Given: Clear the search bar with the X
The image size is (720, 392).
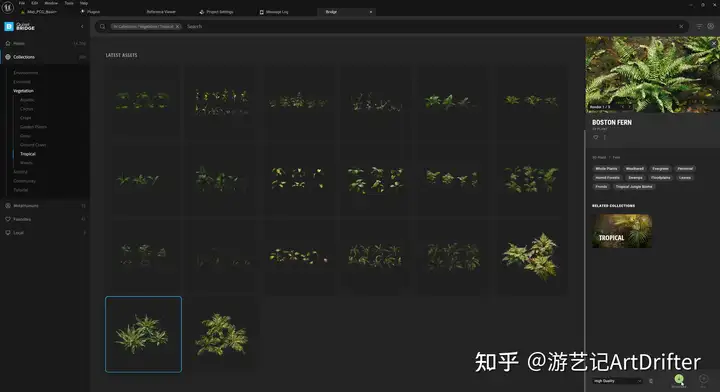Looking at the screenshot, I should 681,27.
